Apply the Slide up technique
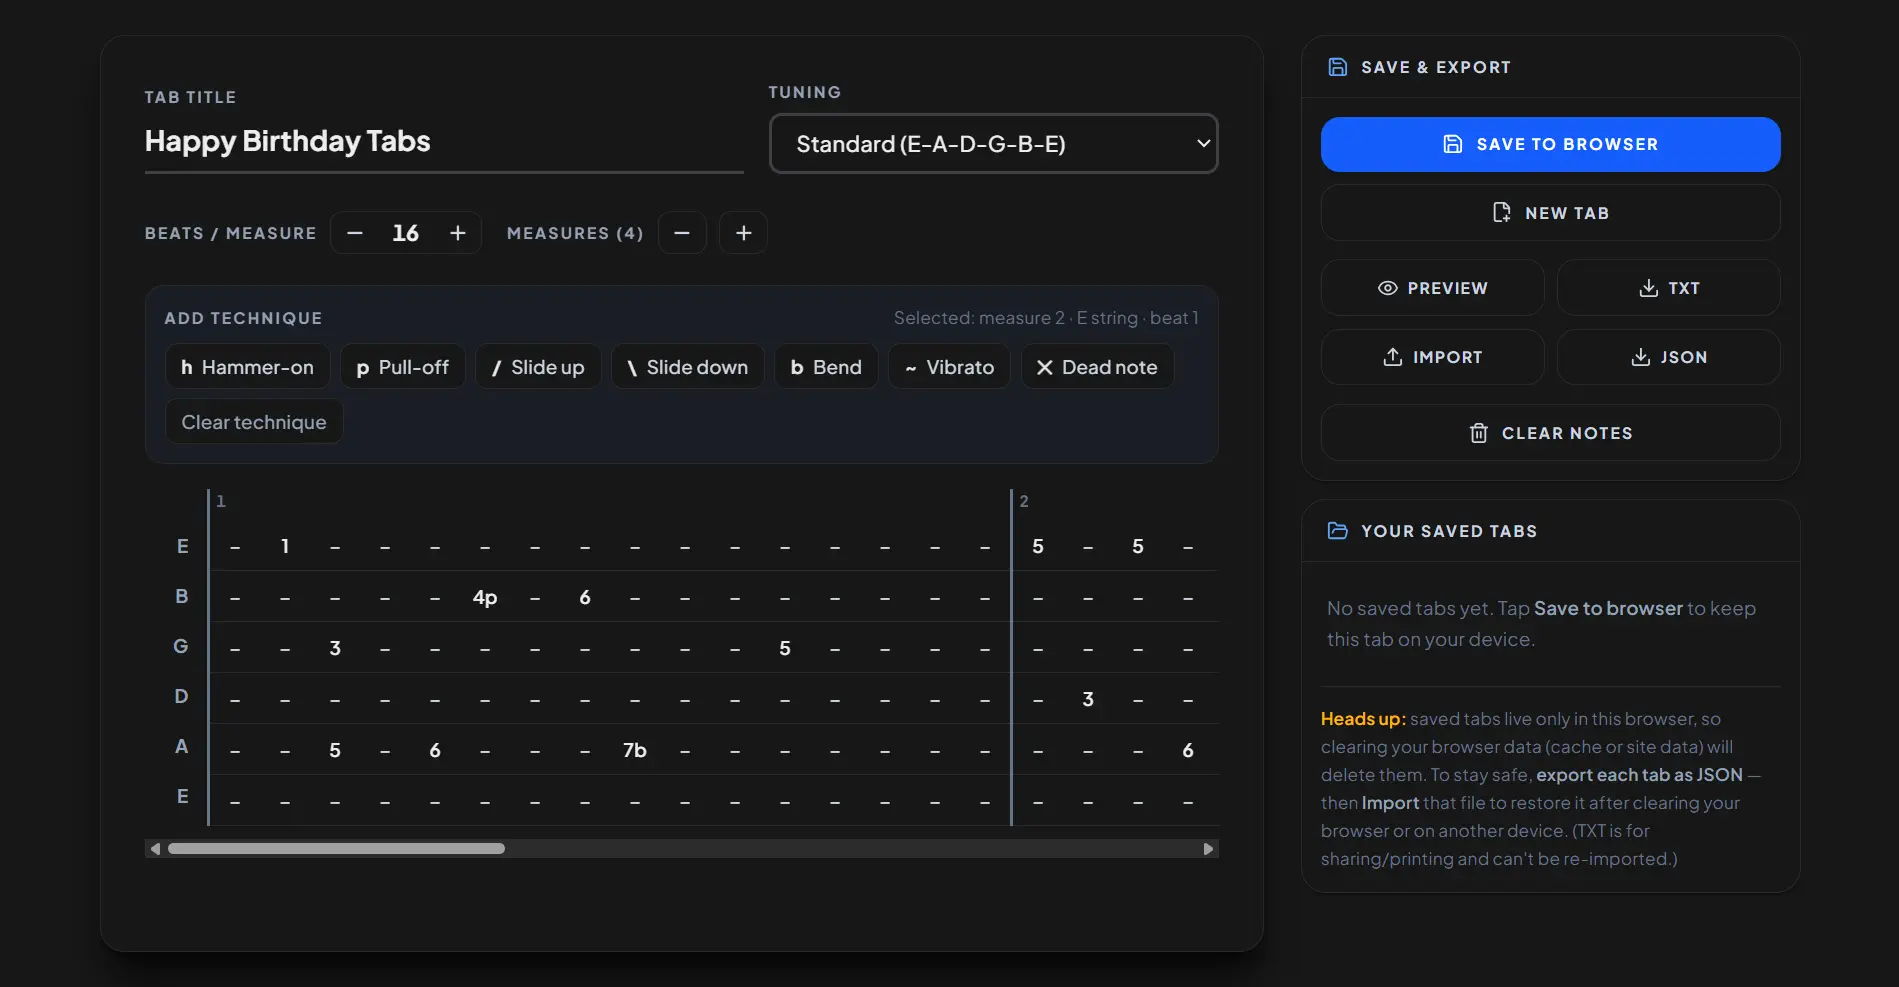 click(x=538, y=367)
